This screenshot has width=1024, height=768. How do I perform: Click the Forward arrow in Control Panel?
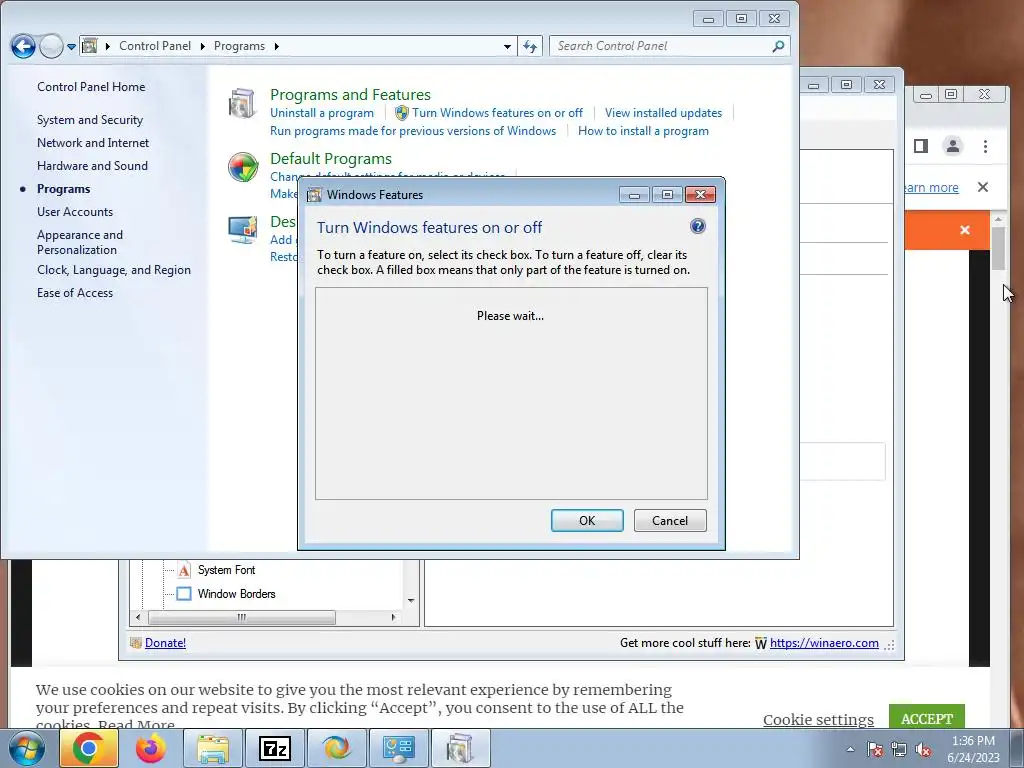(x=51, y=46)
